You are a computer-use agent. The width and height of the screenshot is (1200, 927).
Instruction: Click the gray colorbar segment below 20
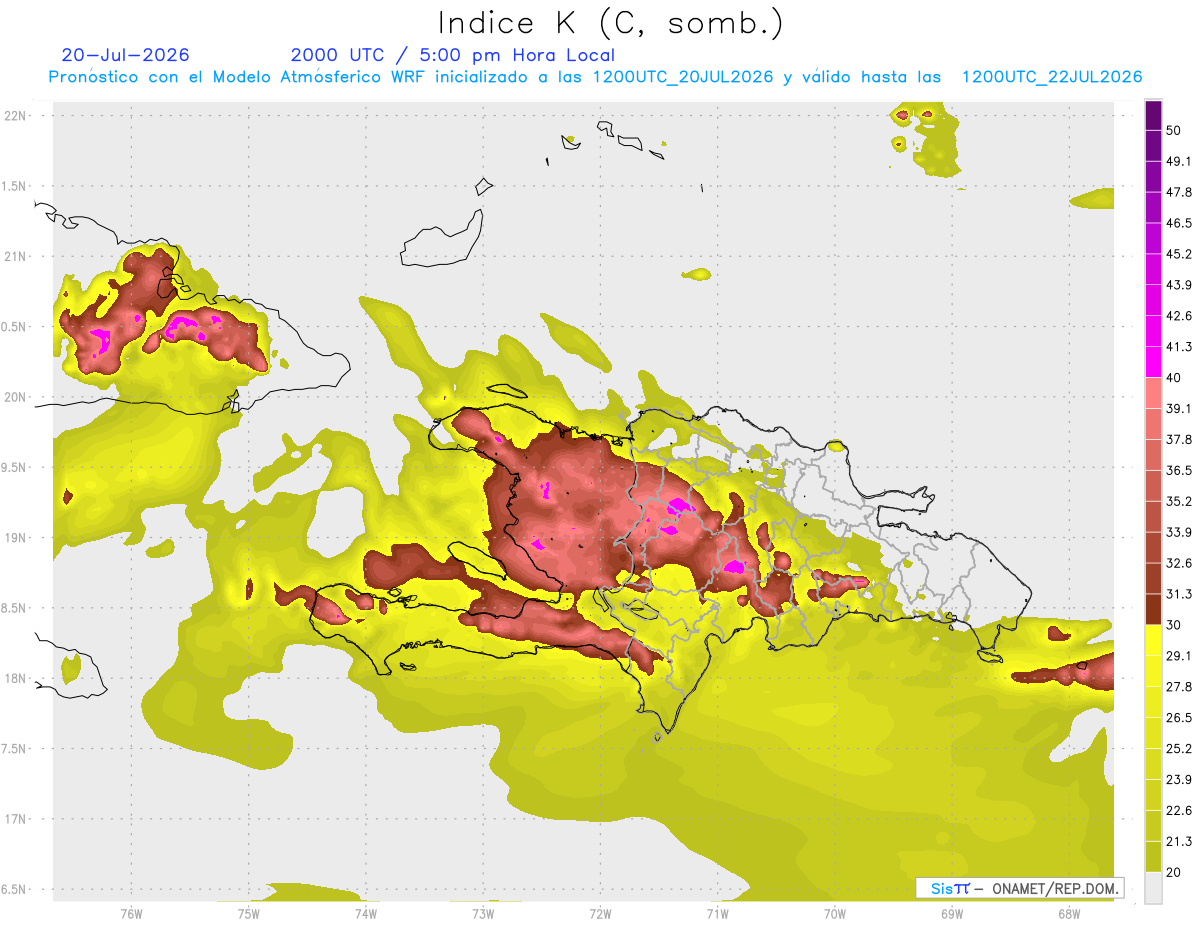click(x=1154, y=888)
